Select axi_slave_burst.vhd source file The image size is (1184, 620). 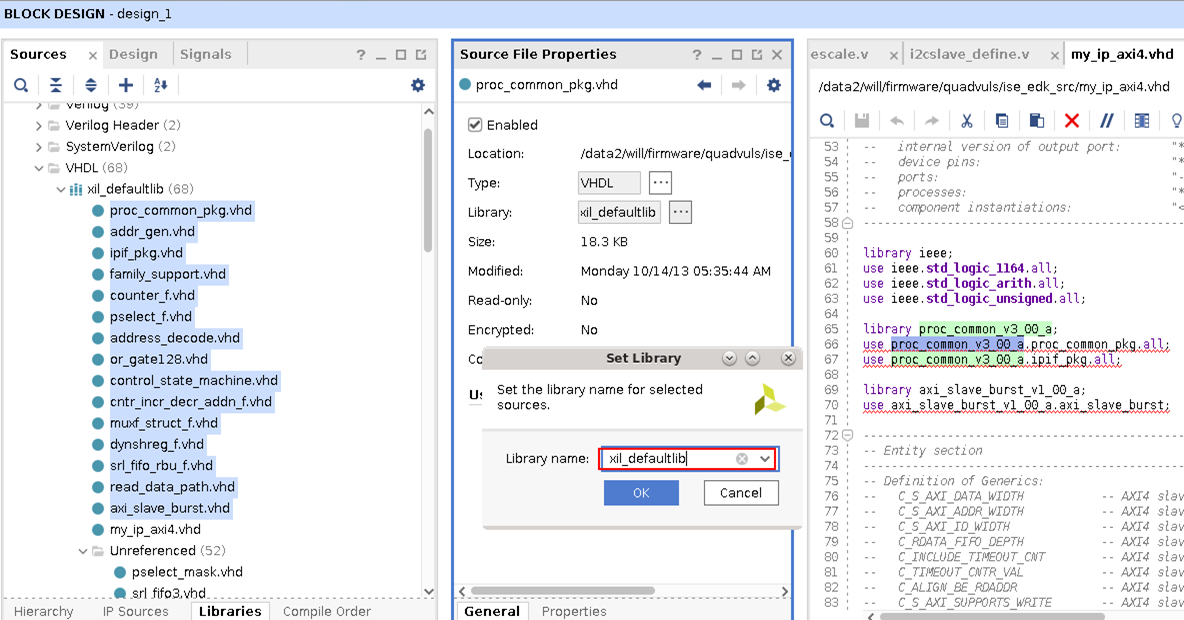pos(170,508)
